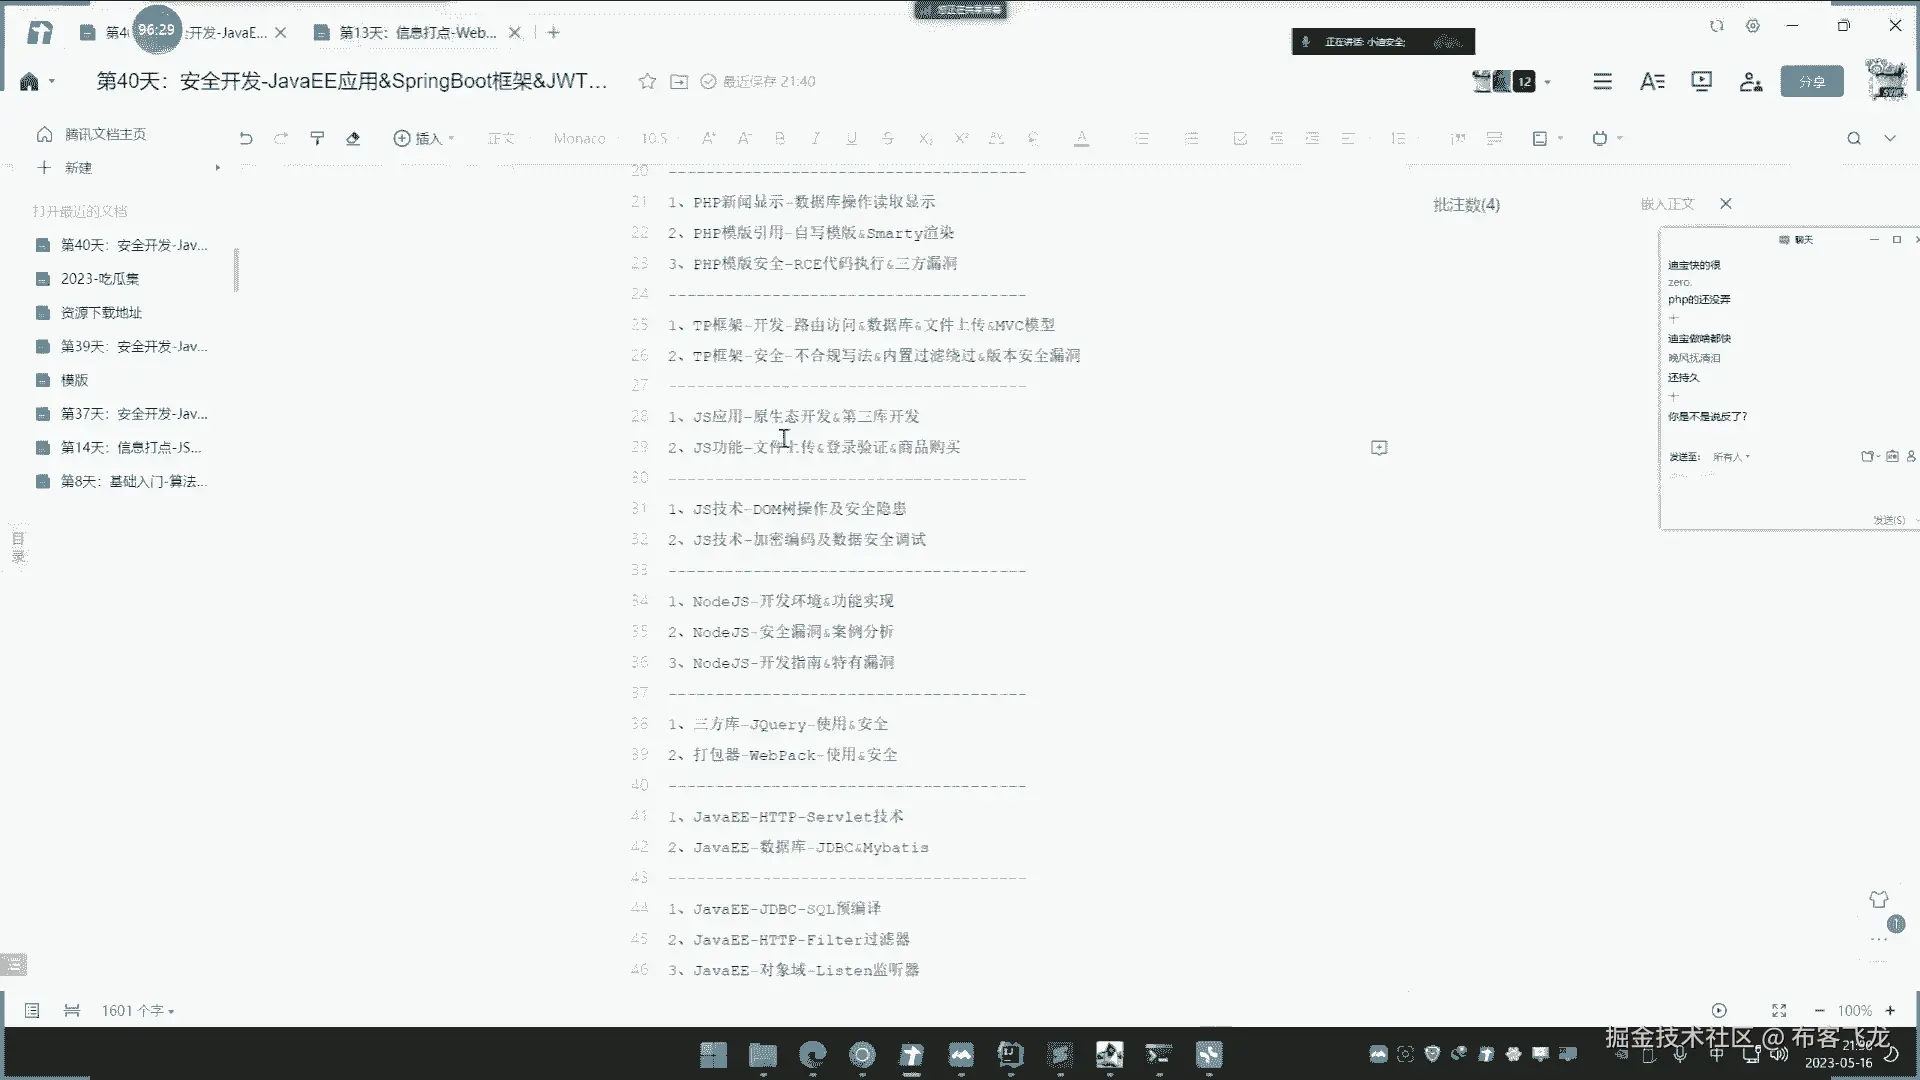Open the outline list icon in header
1920x1080 pixels.
click(x=1602, y=81)
